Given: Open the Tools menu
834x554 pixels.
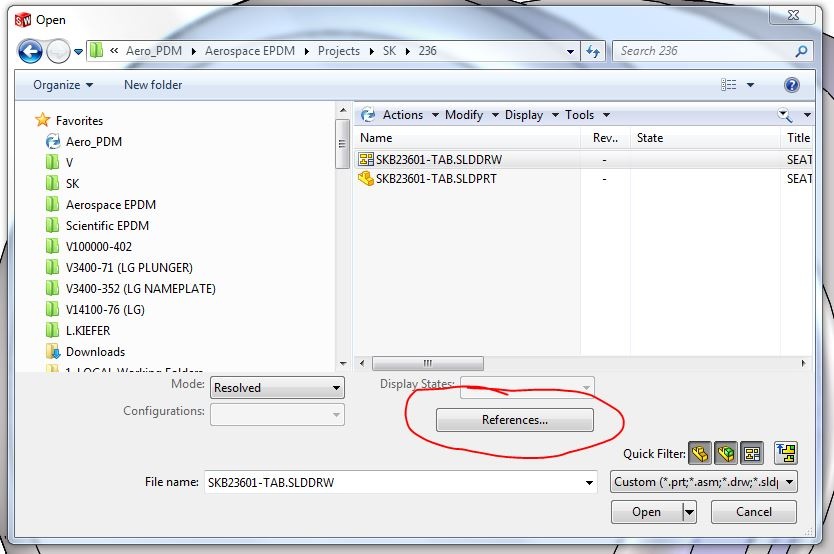Looking at the screenshot, I should 587,115.
